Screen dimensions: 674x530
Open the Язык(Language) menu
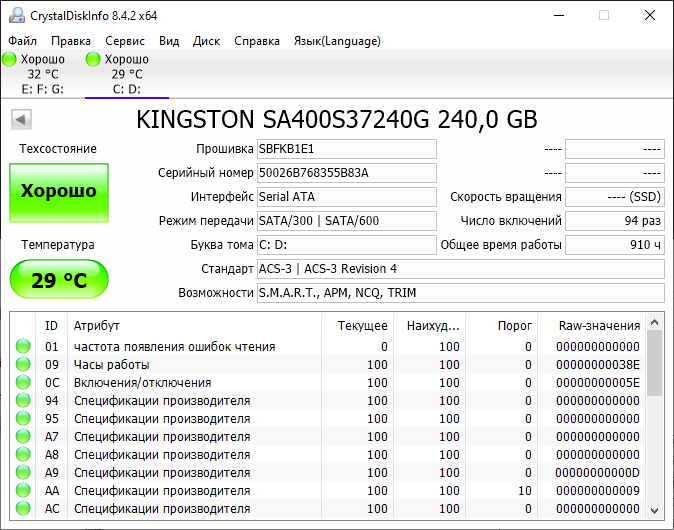[337, 41]
